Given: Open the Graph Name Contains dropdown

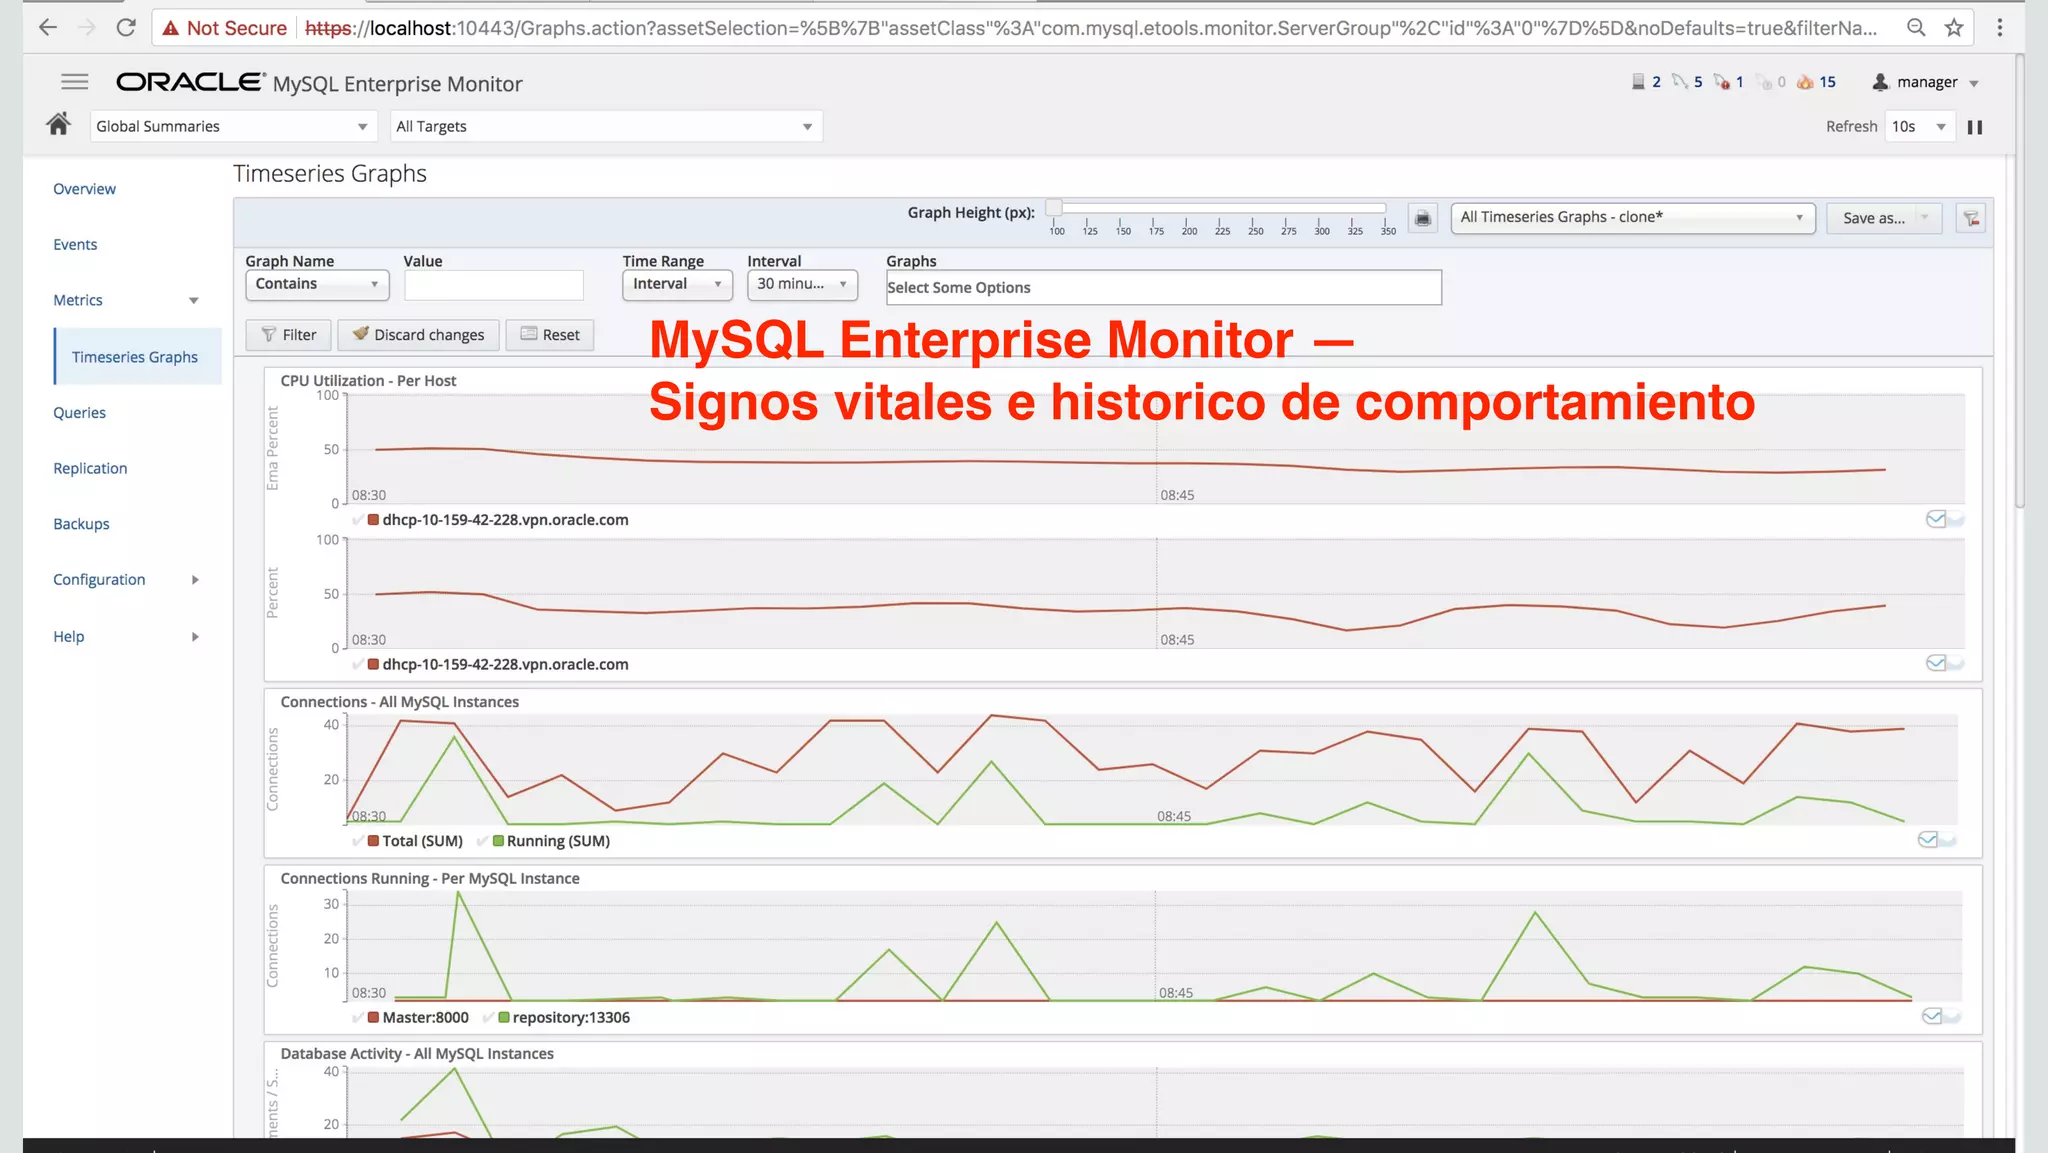Looking at the screenshot, I should coord(317,284).
